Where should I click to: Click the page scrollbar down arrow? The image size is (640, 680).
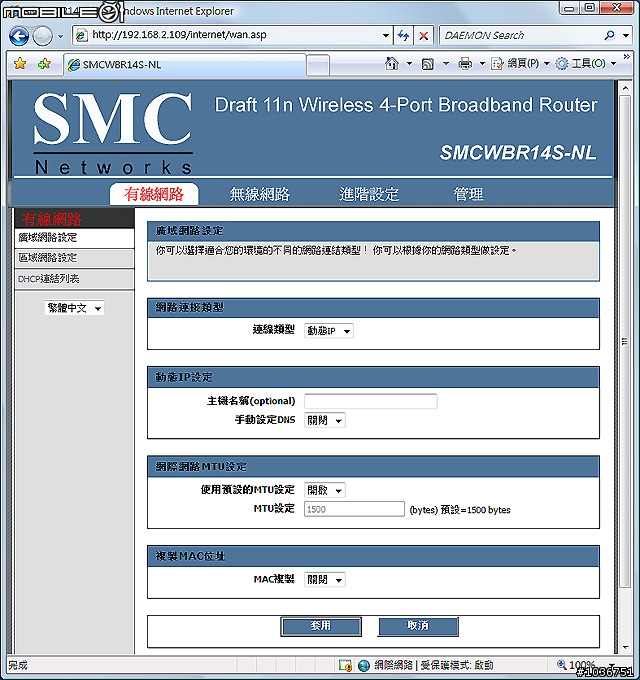tap(625, 647)
